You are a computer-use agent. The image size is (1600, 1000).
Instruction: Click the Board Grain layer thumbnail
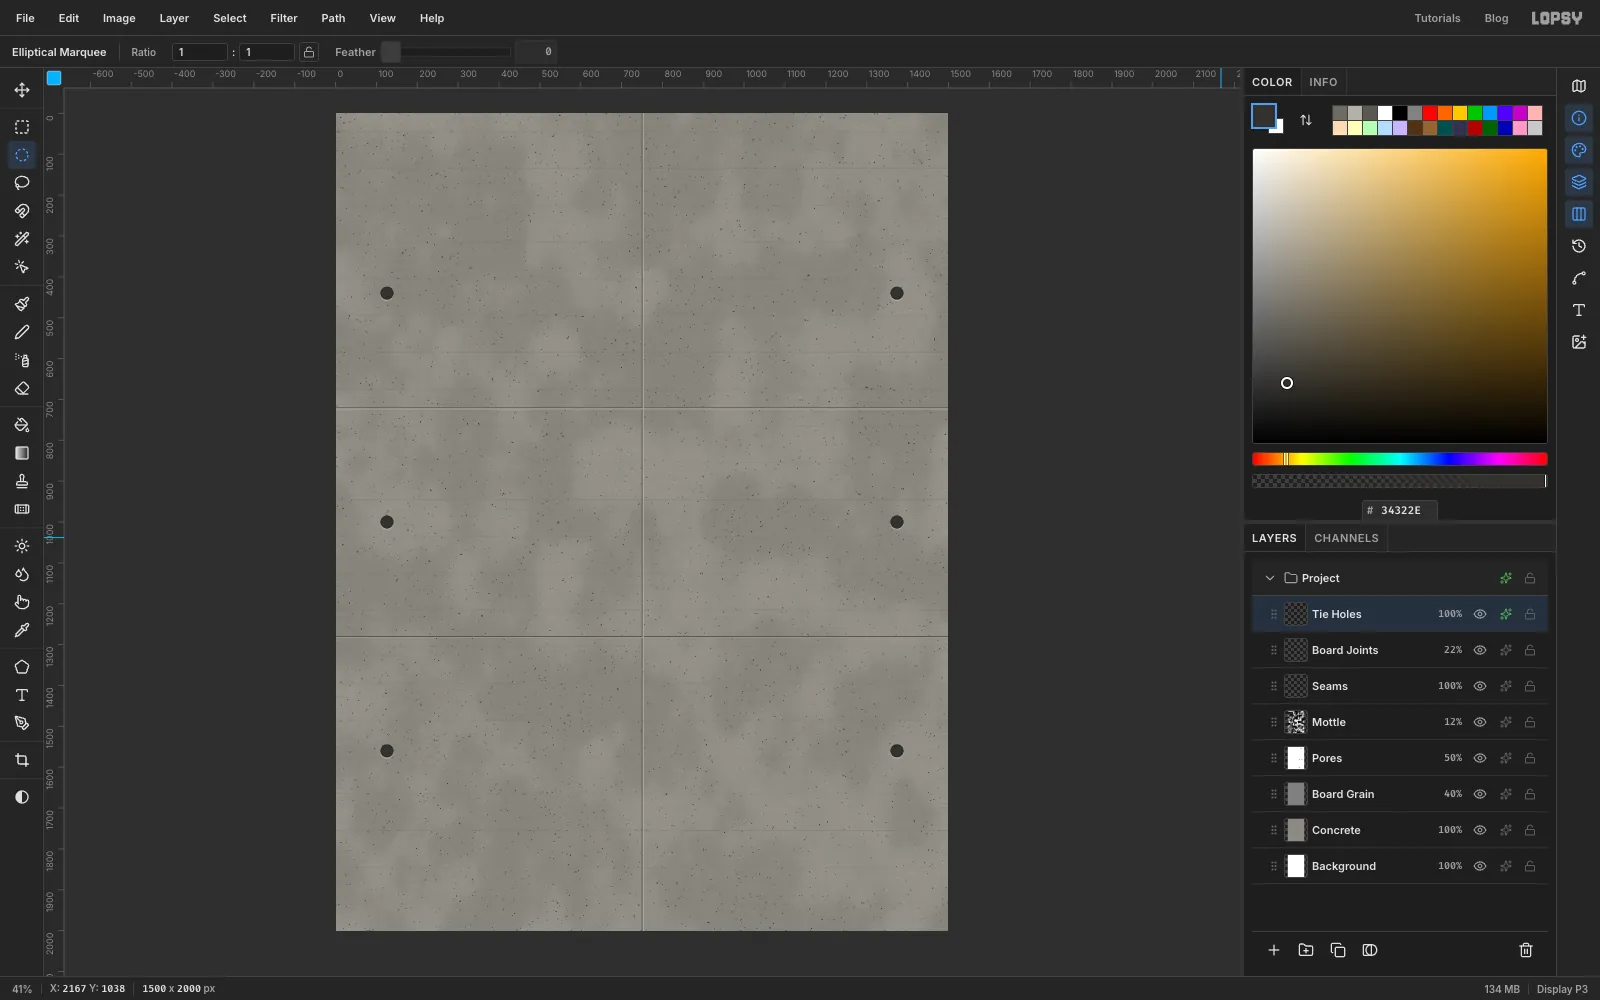pyautogui.click(x=1296, y=794)
